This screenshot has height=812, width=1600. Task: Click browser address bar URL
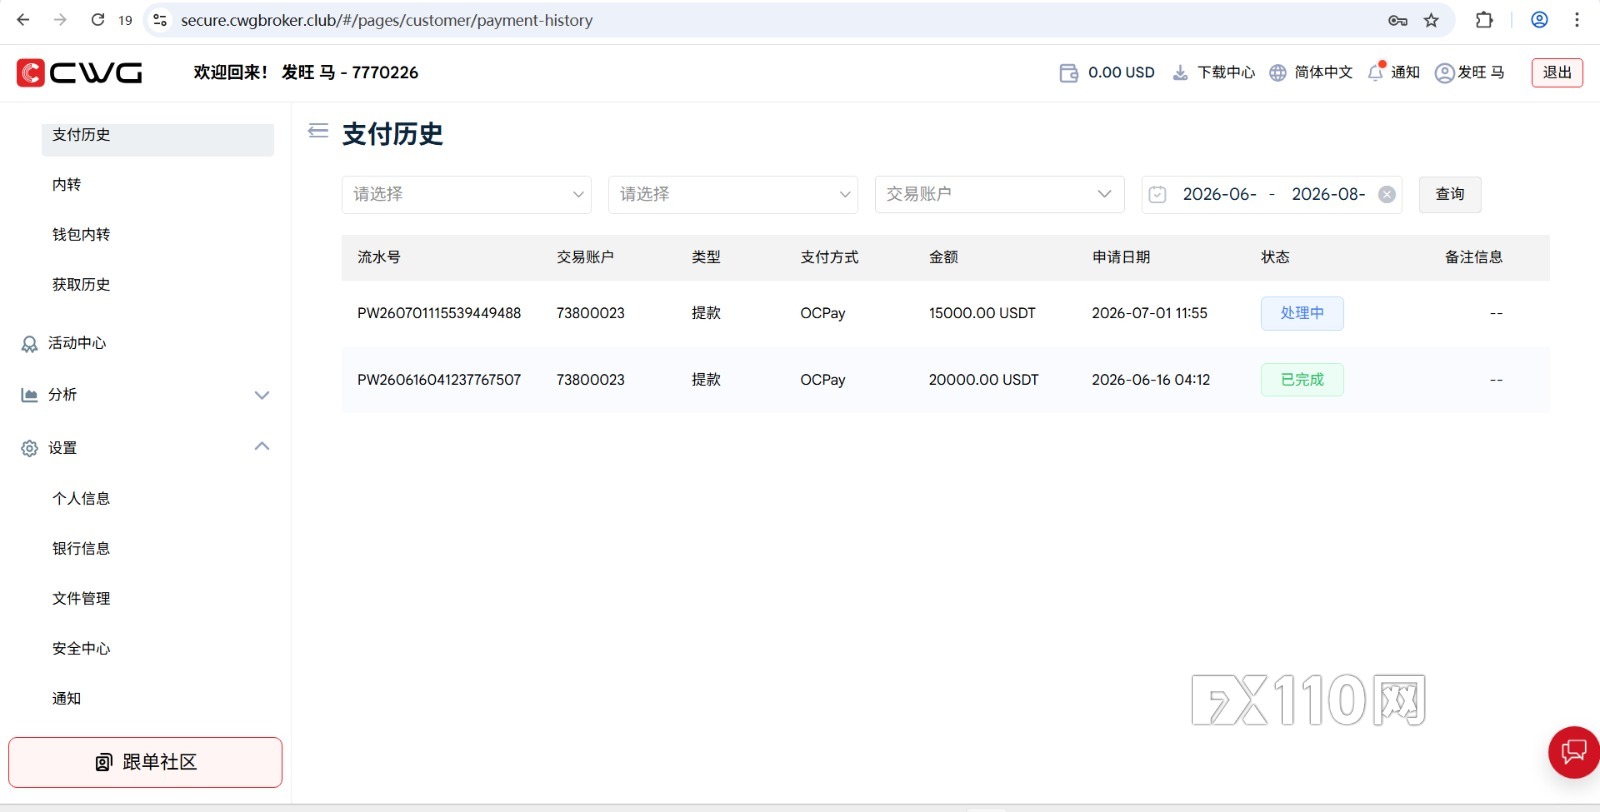click(x=387, y=20)
